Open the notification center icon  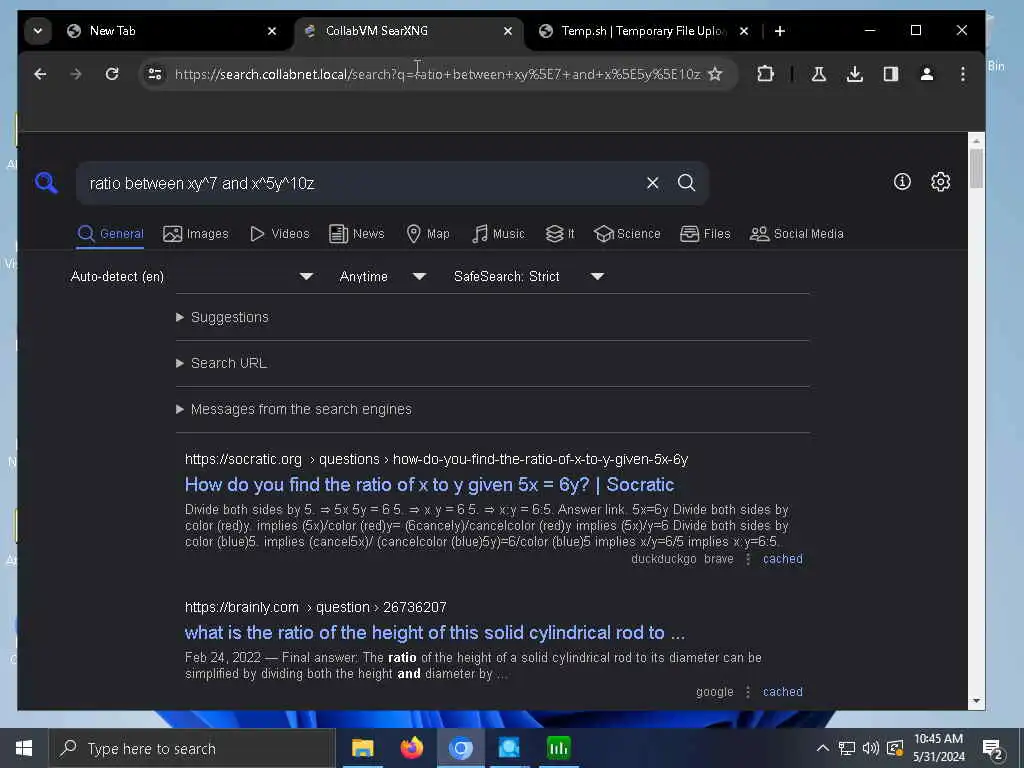tap(993, 748)
